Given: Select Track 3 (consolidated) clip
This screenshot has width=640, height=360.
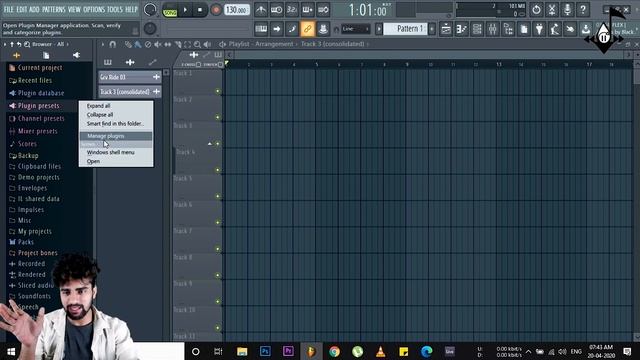Looking at the screenshot, I should tap(130, 92).
